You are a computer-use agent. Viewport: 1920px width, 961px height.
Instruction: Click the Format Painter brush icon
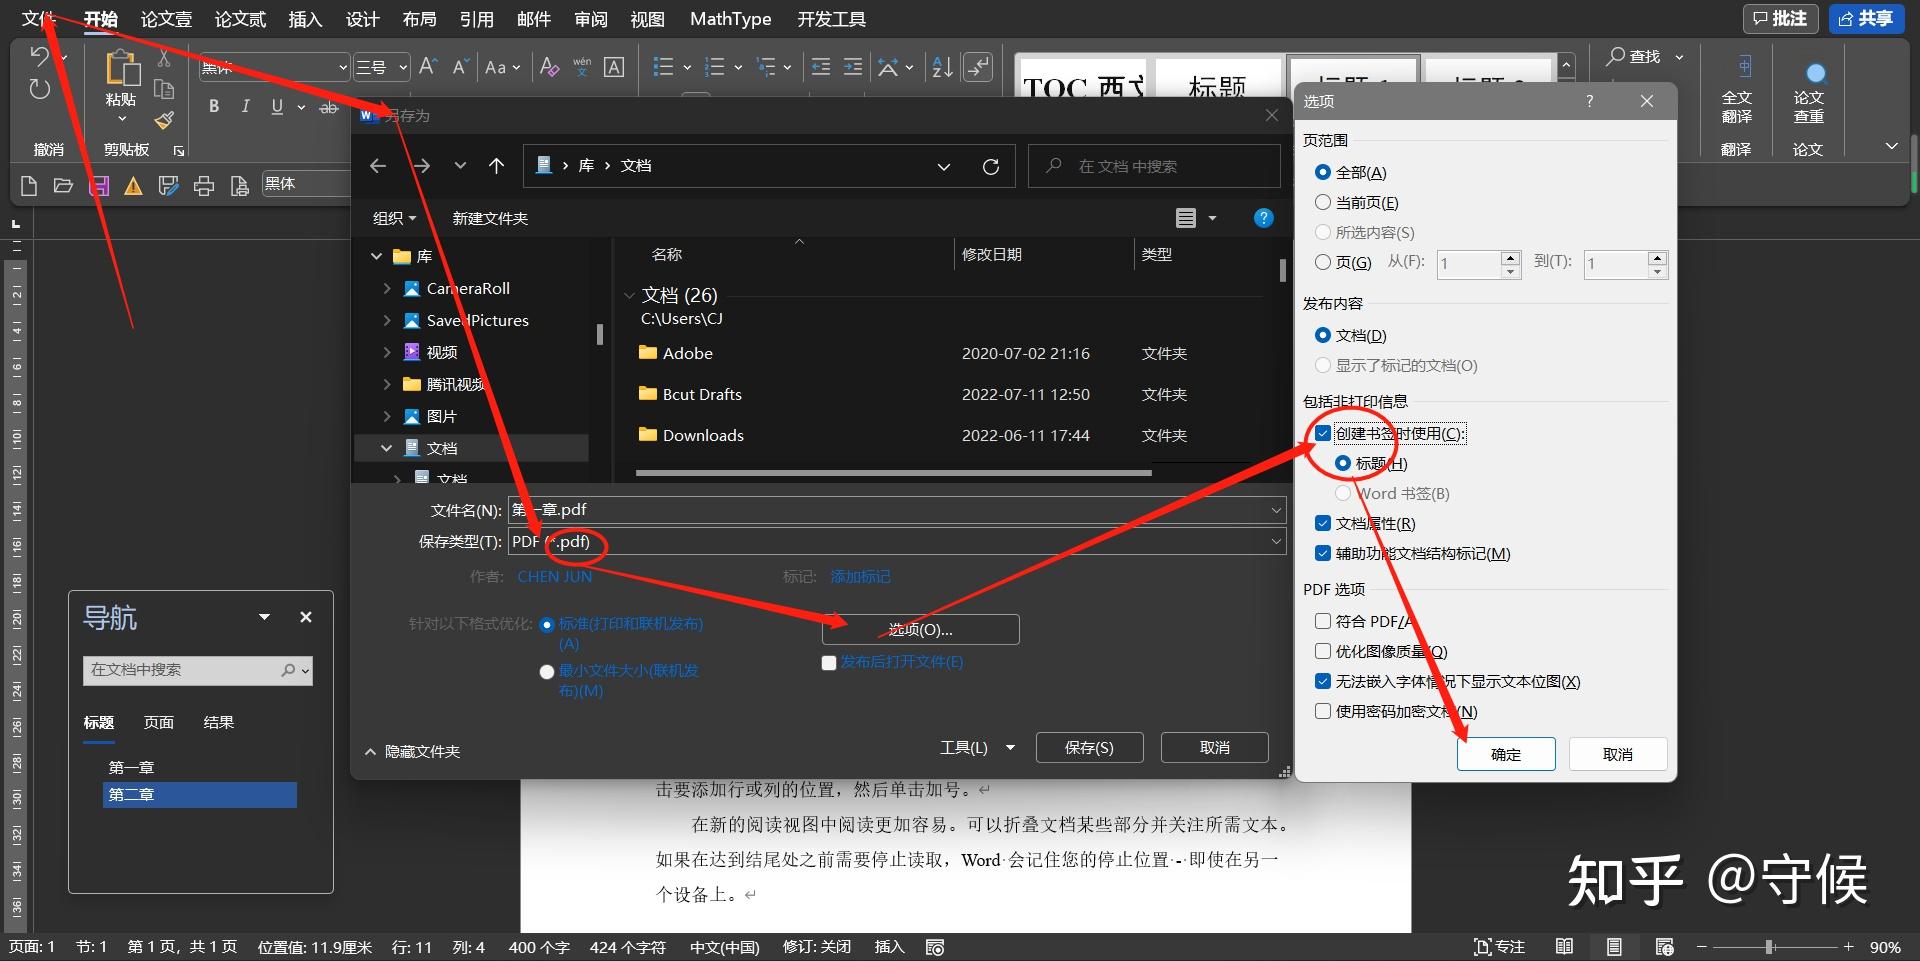pos(164,121)
